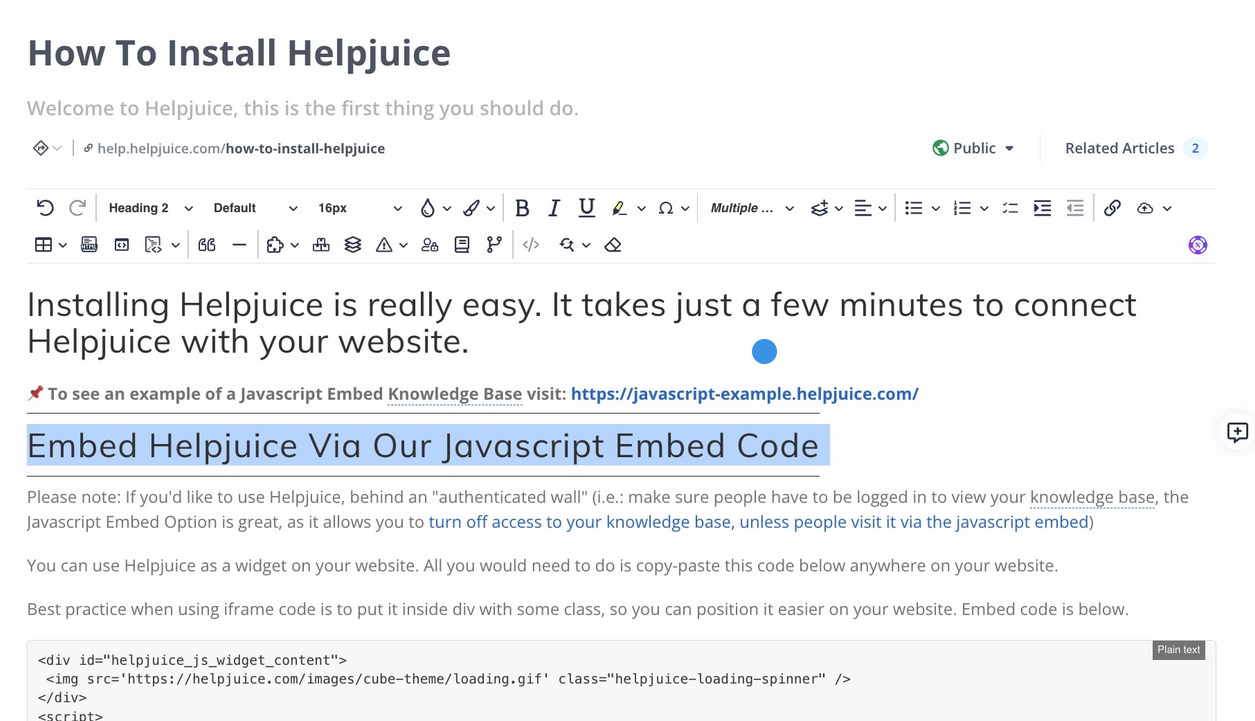Screen dimensions: 1255x721
Task: Click the second-row embed media icon
Action: (89, 245)
